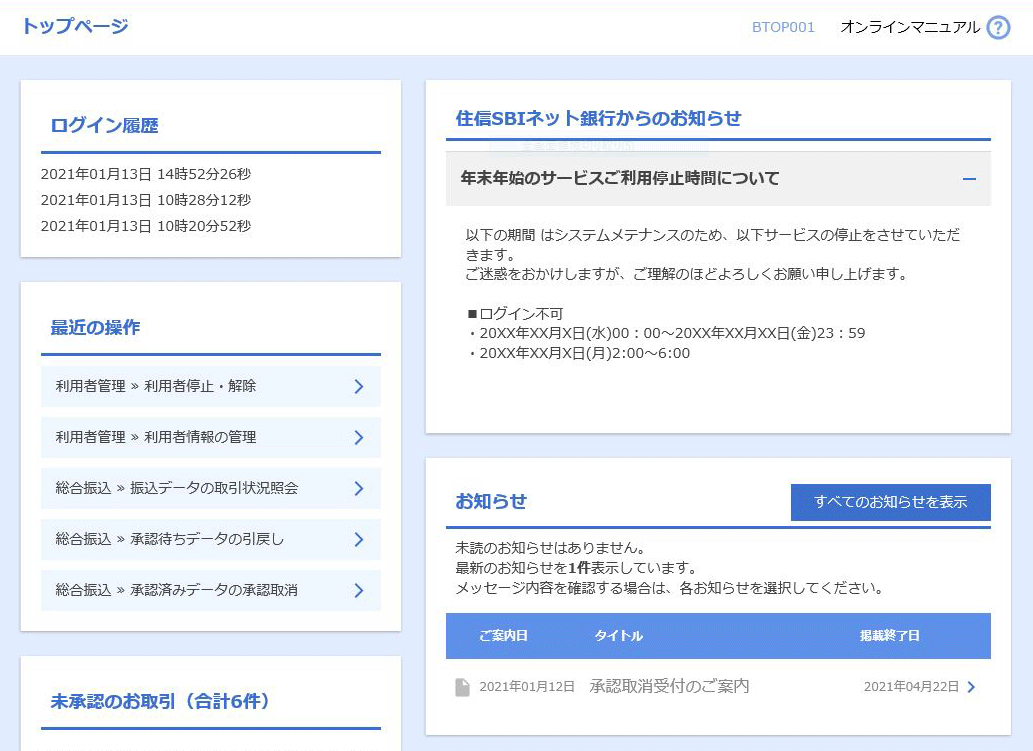Click the タイトル column header

click(x=618, y=636)
